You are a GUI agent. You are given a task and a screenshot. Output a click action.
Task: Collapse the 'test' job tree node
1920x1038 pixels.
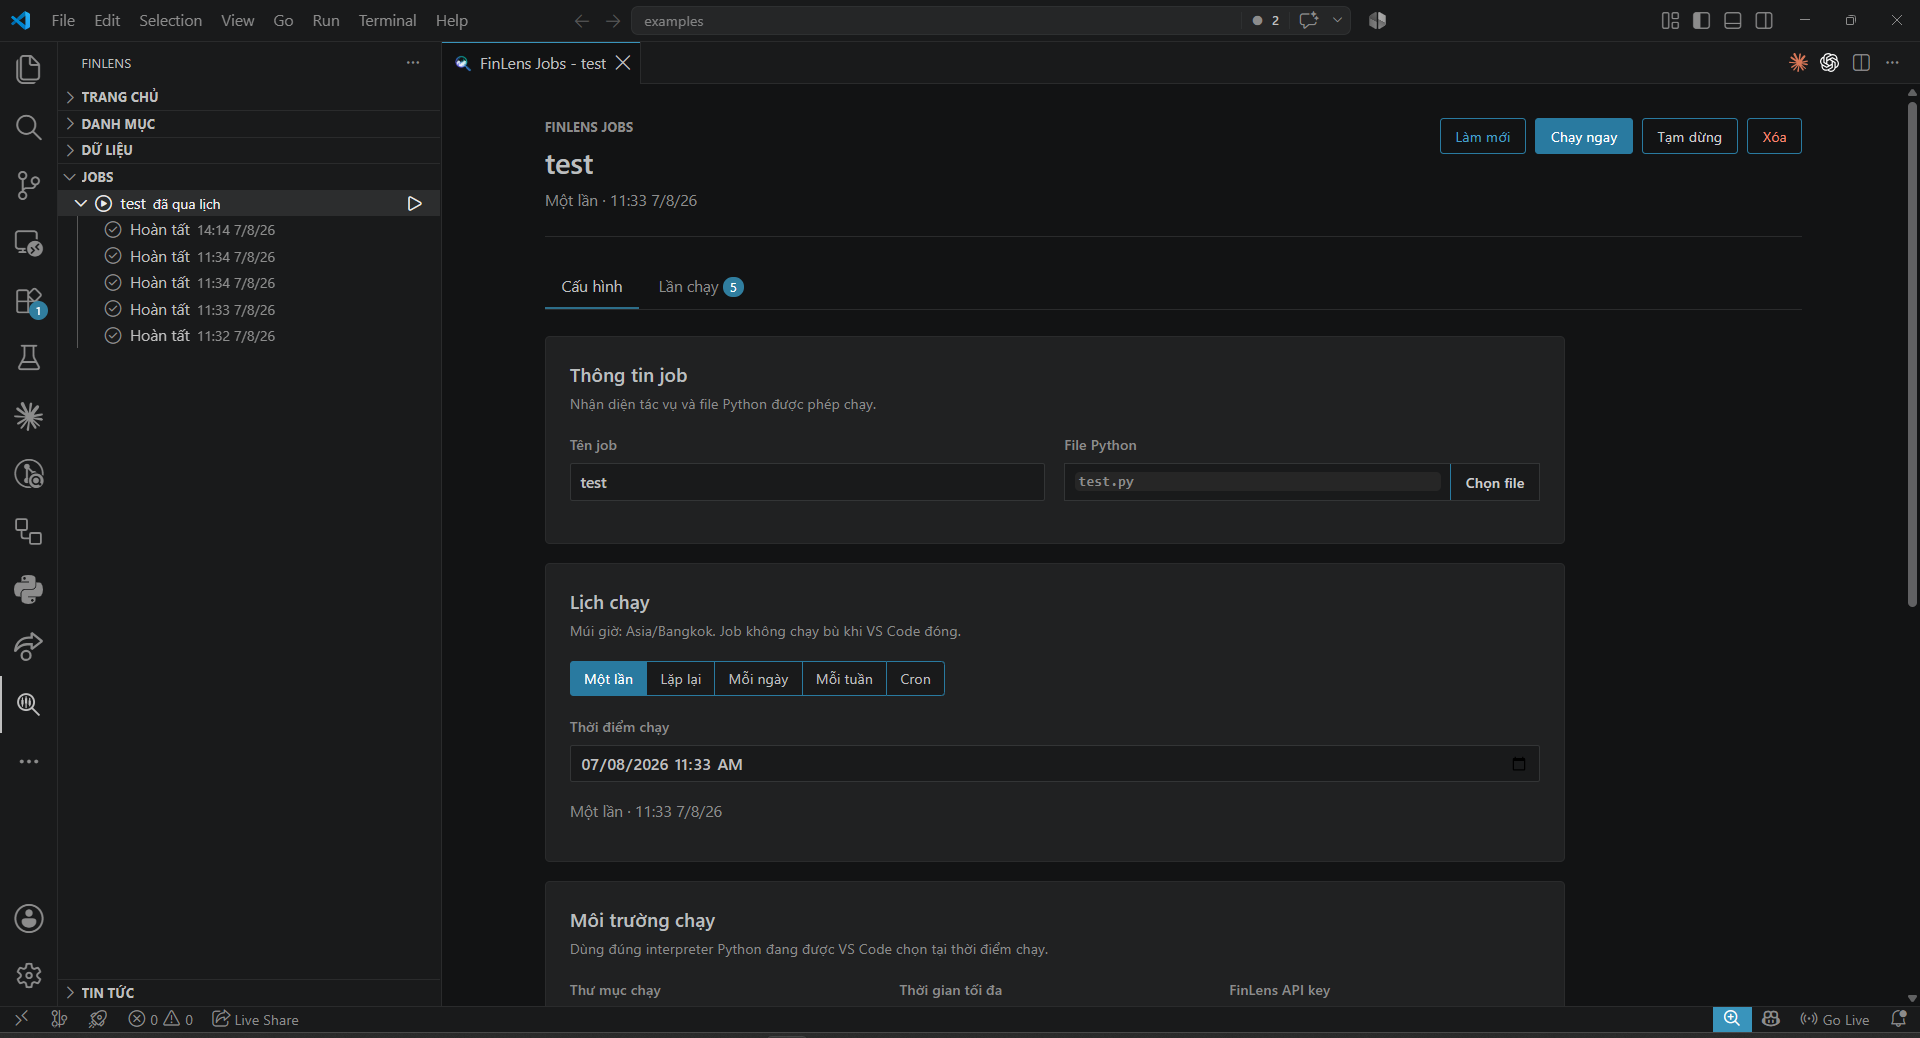(x=81, y=204)
